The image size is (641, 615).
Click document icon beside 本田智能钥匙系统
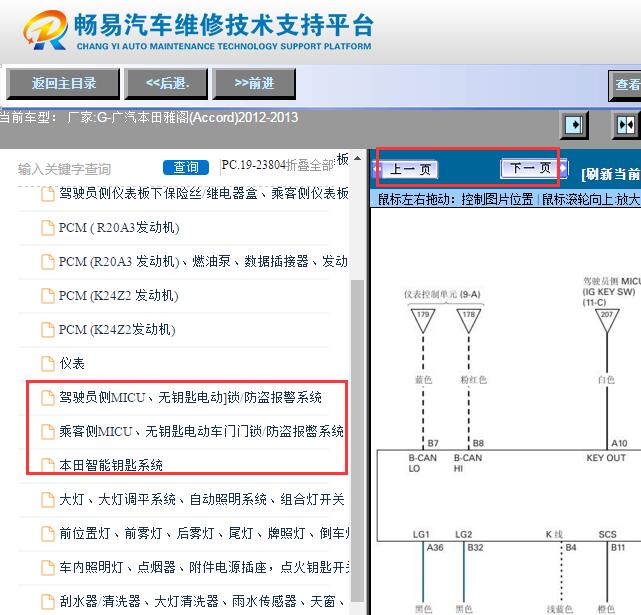click(48, 465)
